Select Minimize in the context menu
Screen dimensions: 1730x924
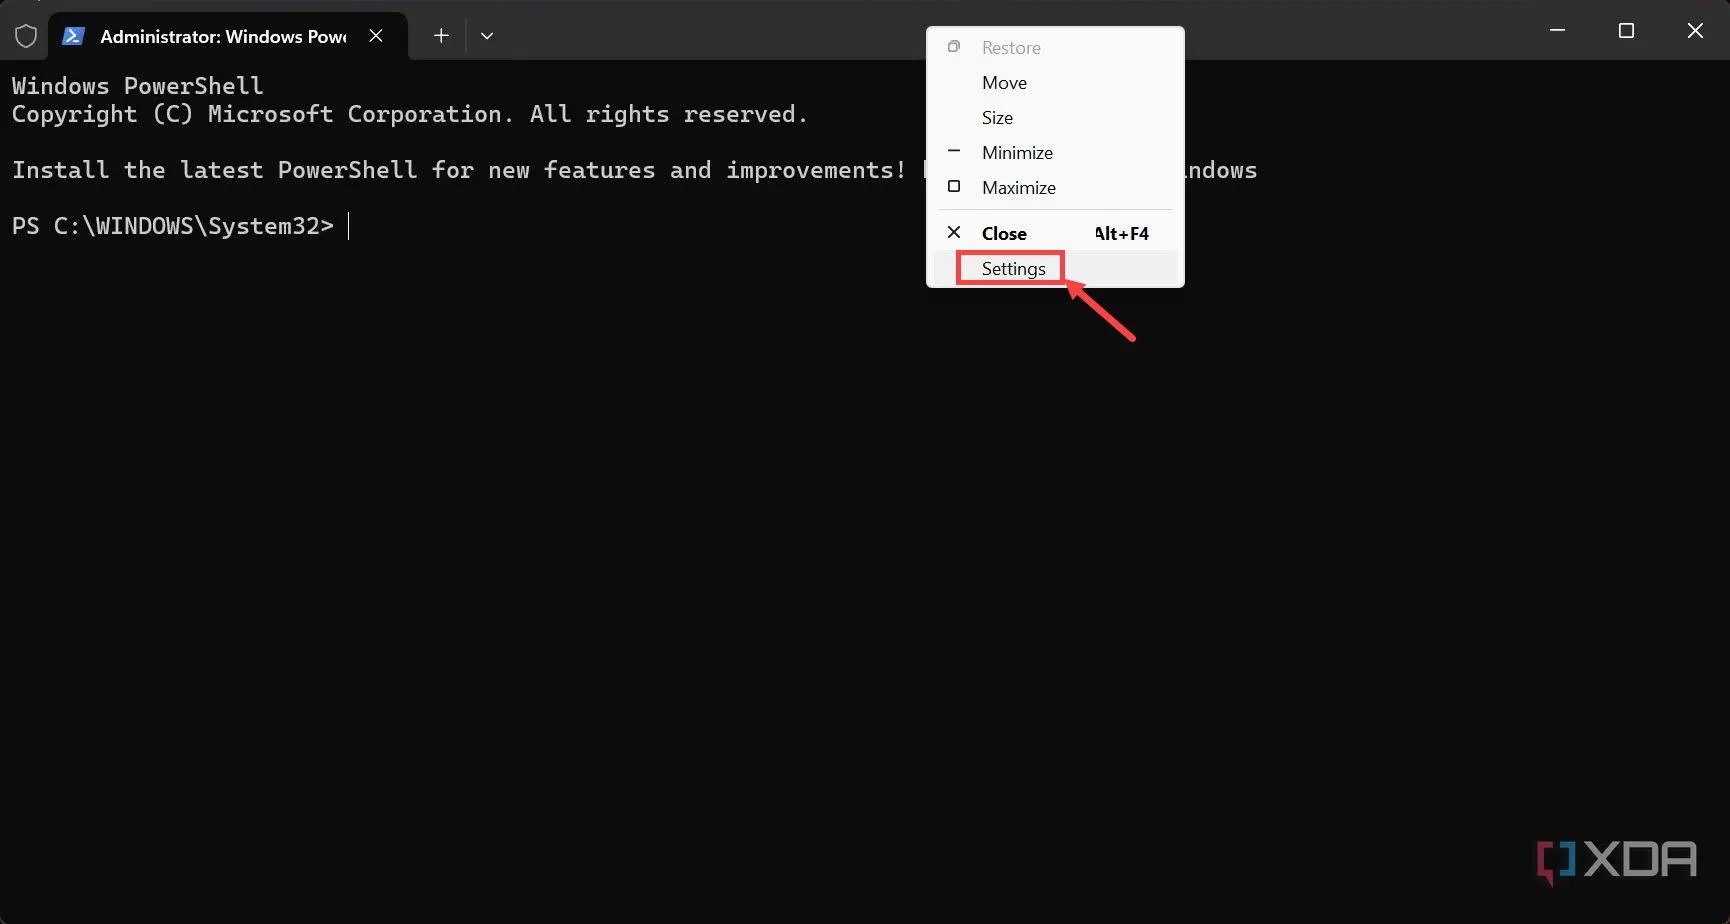tap(1017, 153)
